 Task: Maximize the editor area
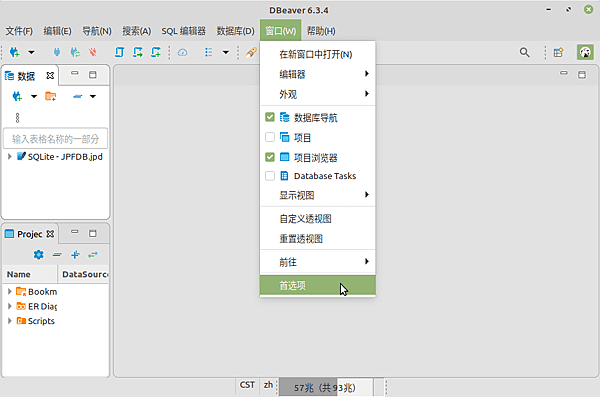pos(582,74)
